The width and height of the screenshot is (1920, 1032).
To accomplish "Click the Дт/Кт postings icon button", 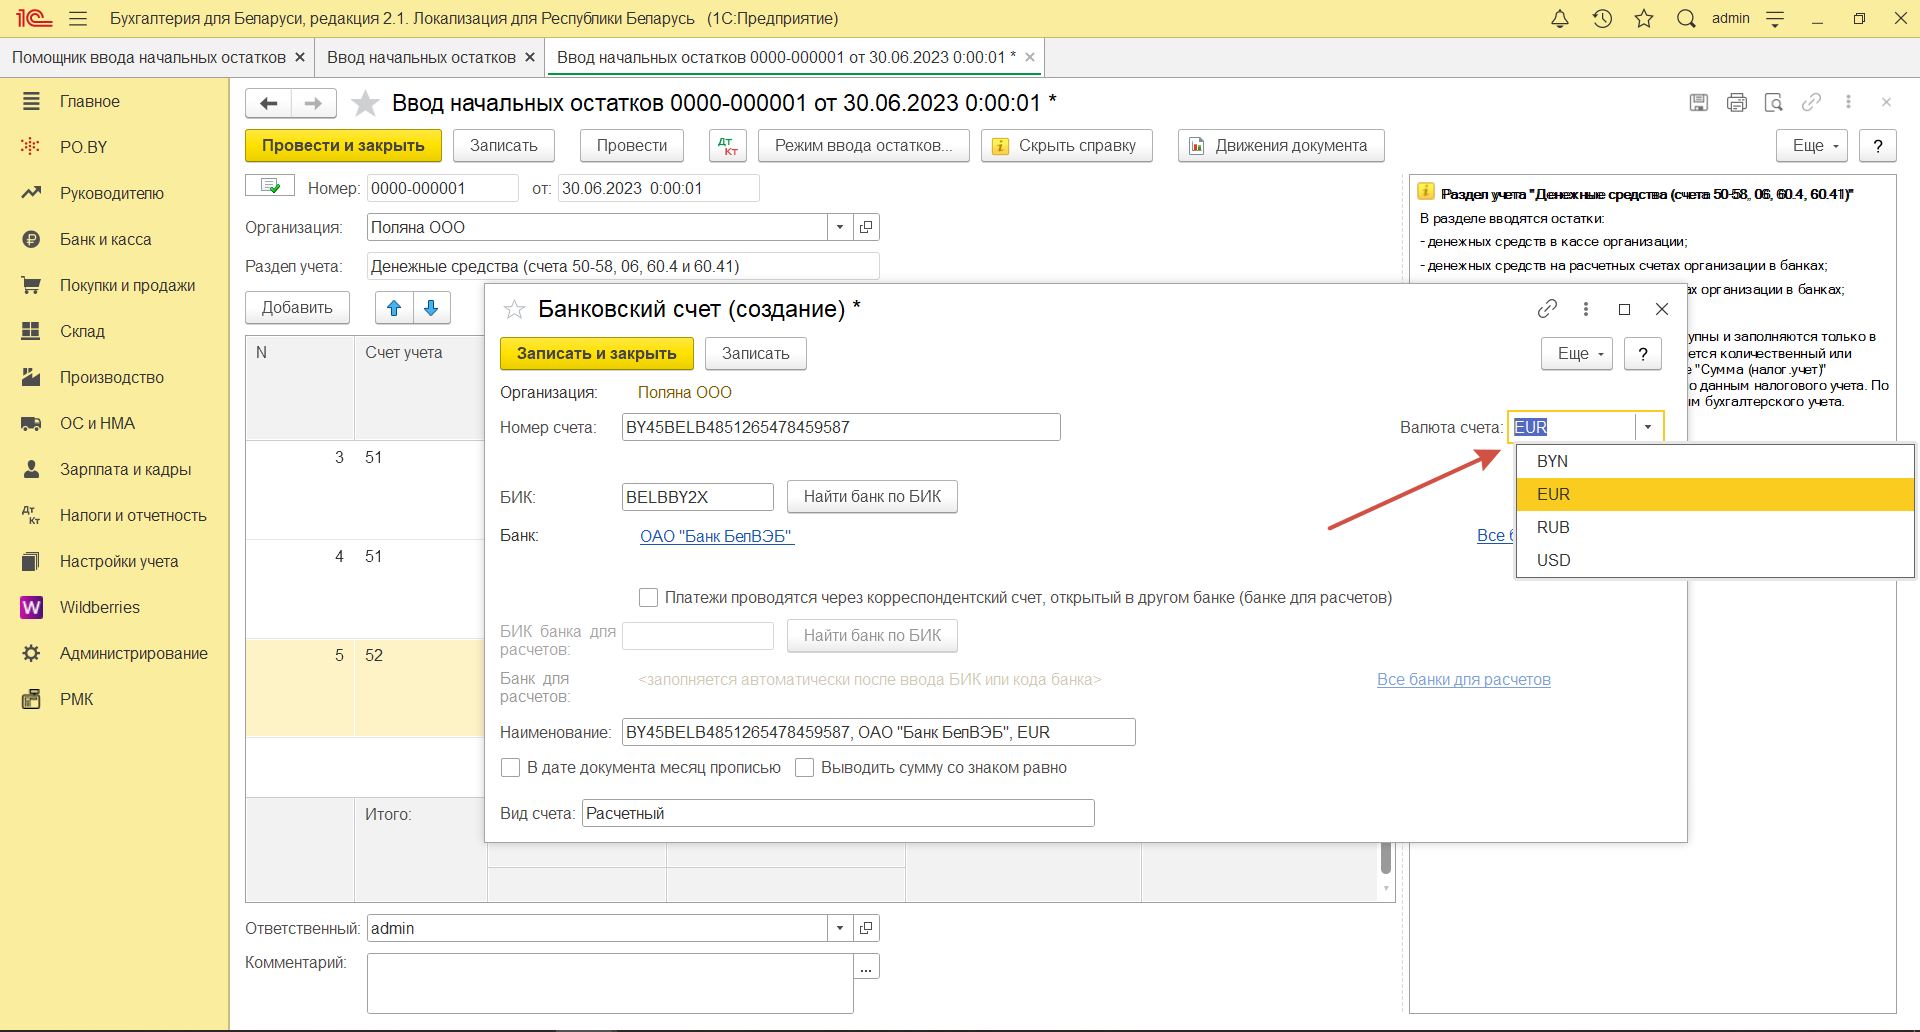I will [x=727, y=146].
